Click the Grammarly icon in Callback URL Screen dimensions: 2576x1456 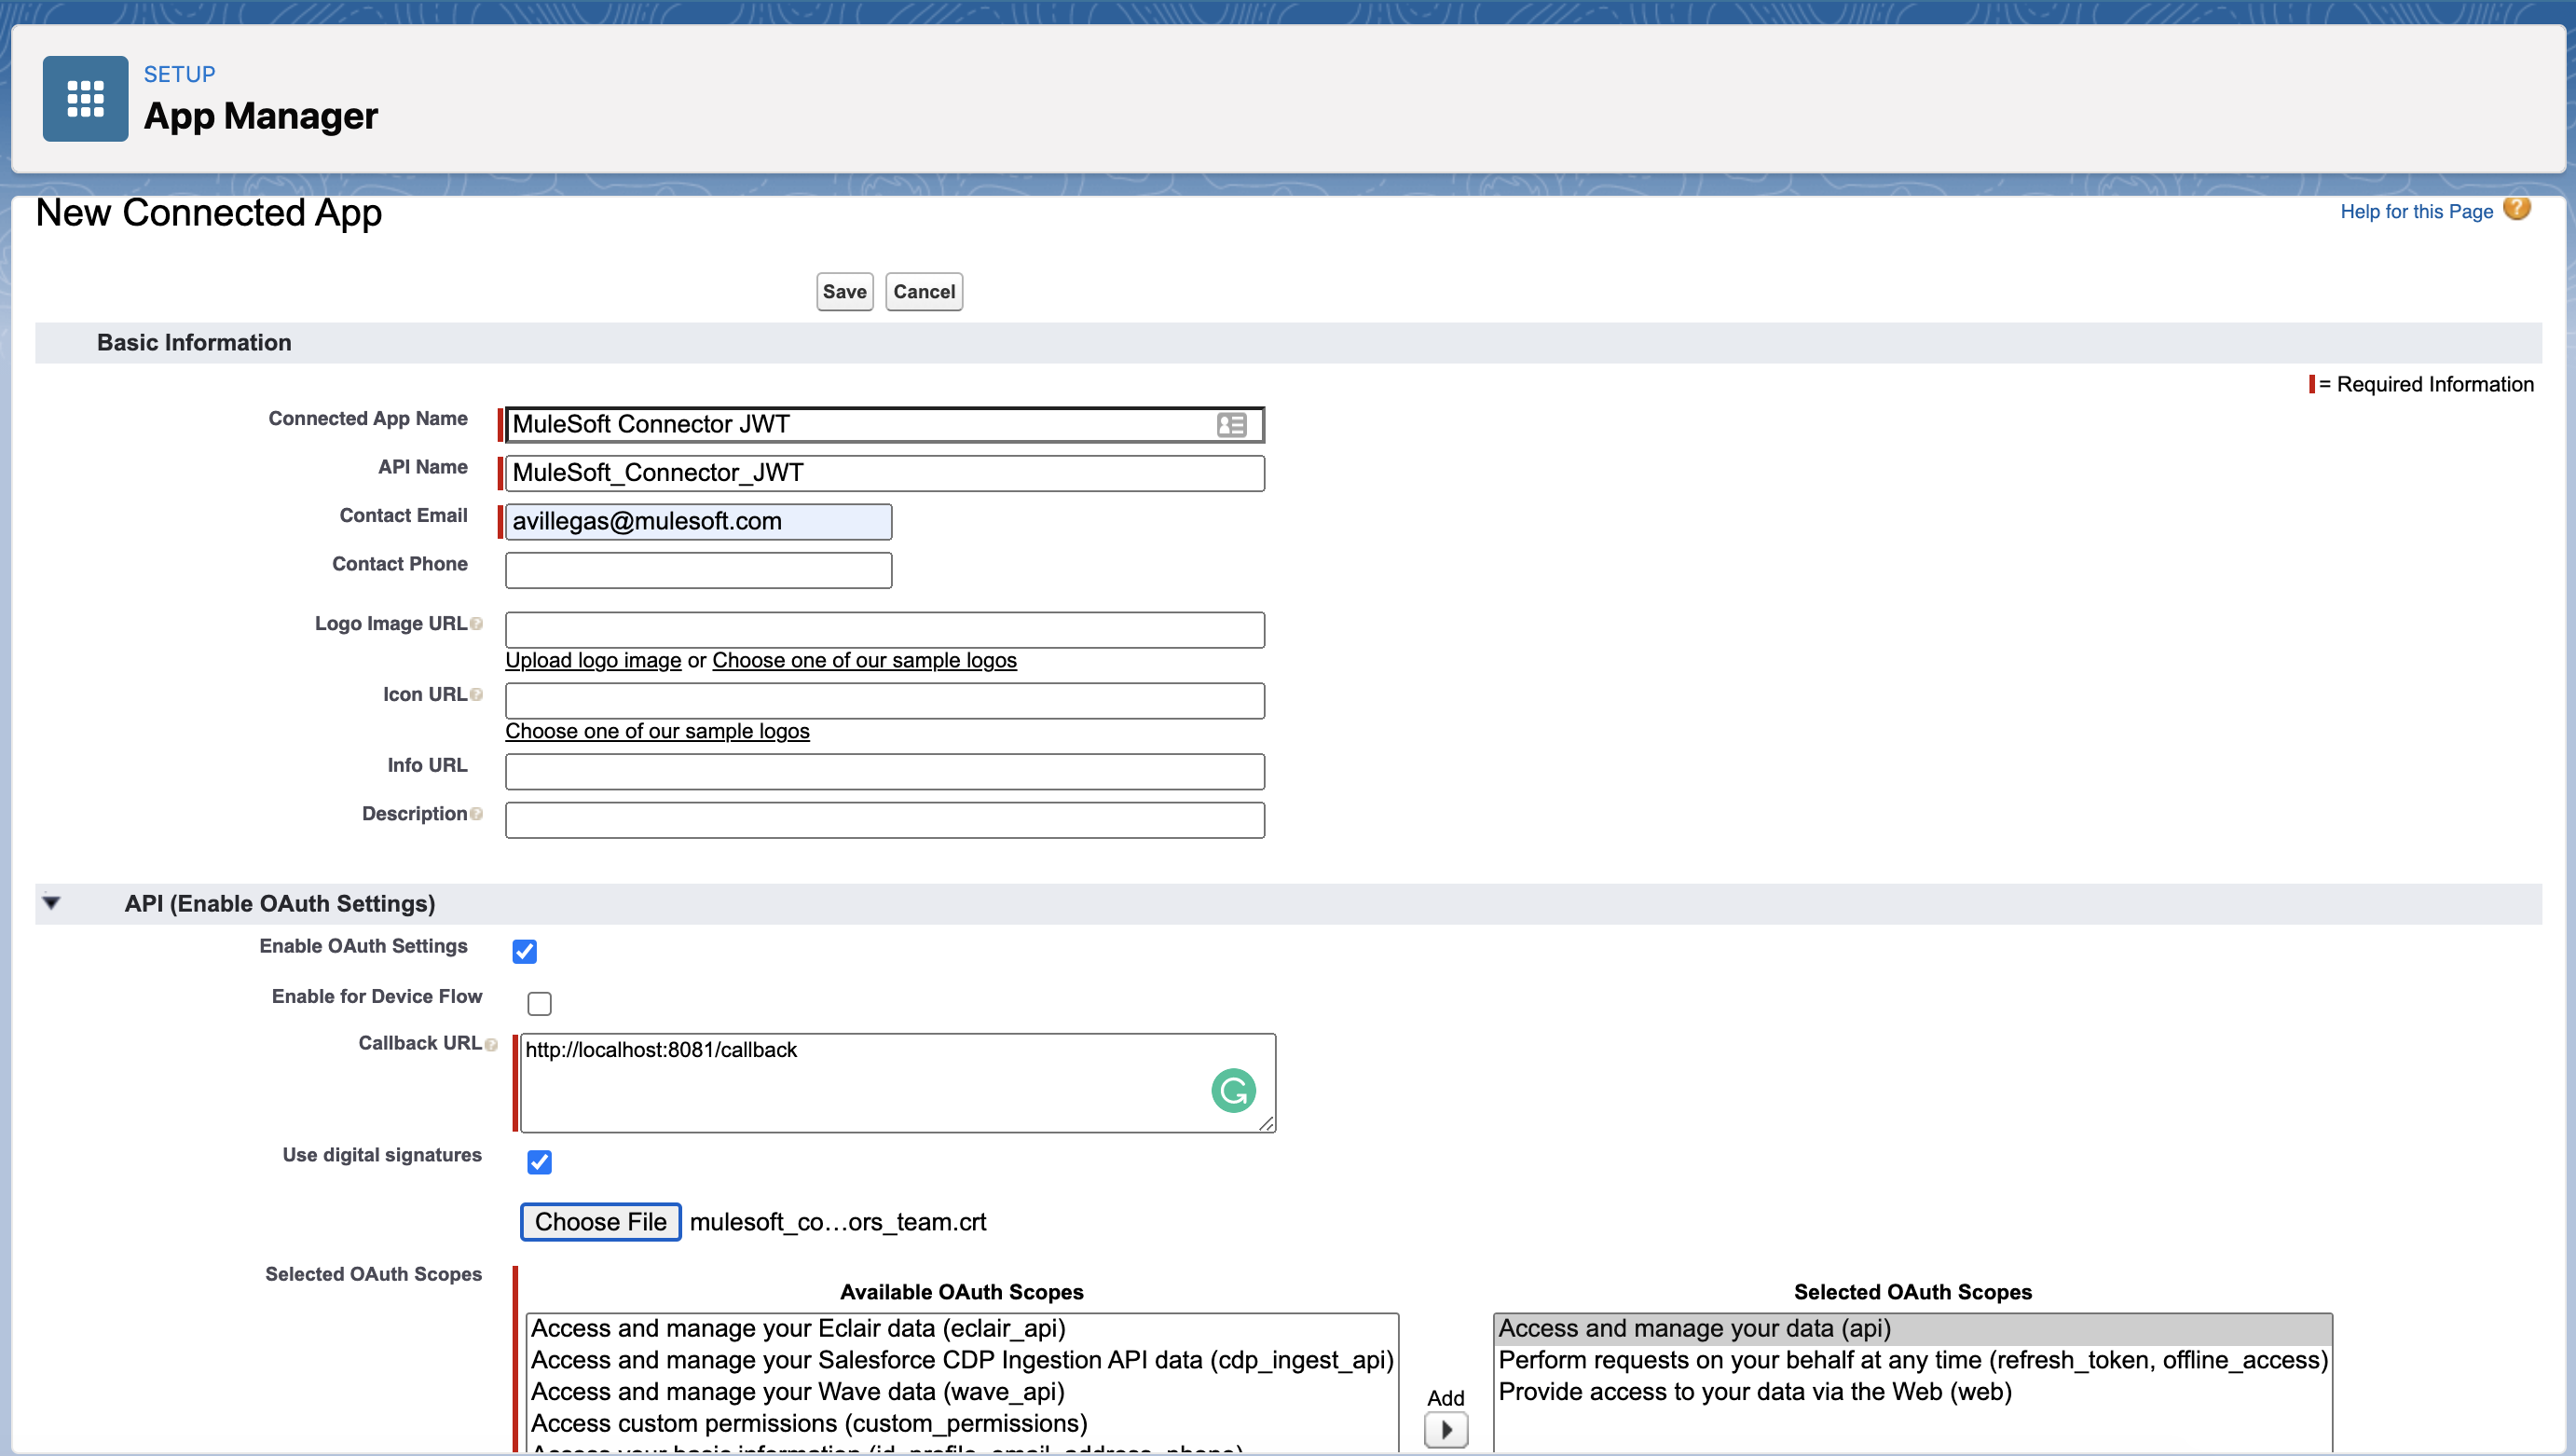click(x=1233, y=1090)
